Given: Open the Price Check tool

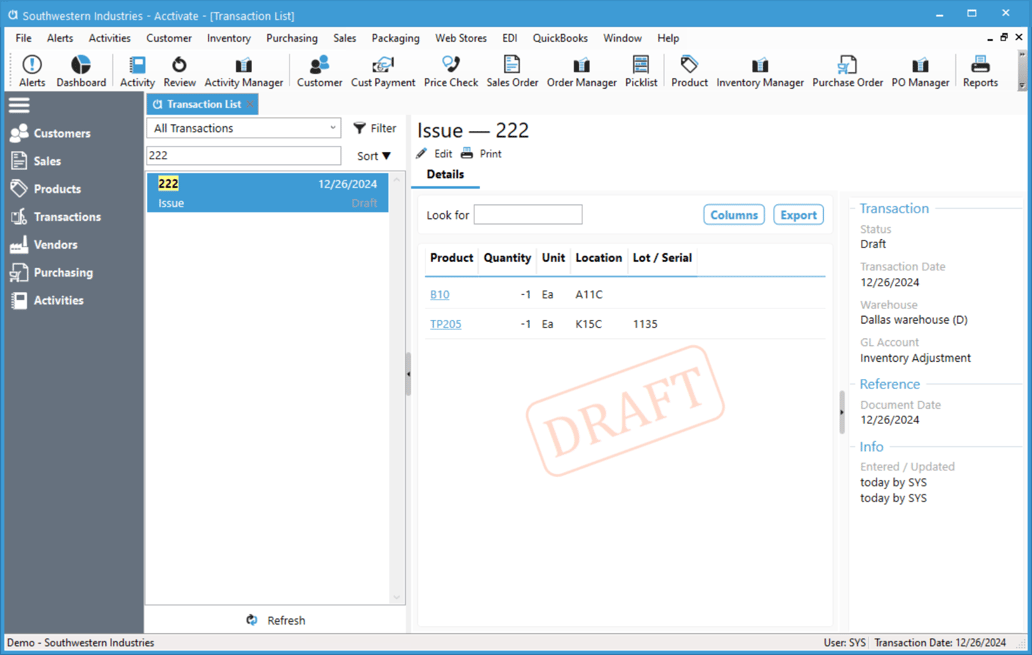Looking at the screenshot, I should (451, 71).
